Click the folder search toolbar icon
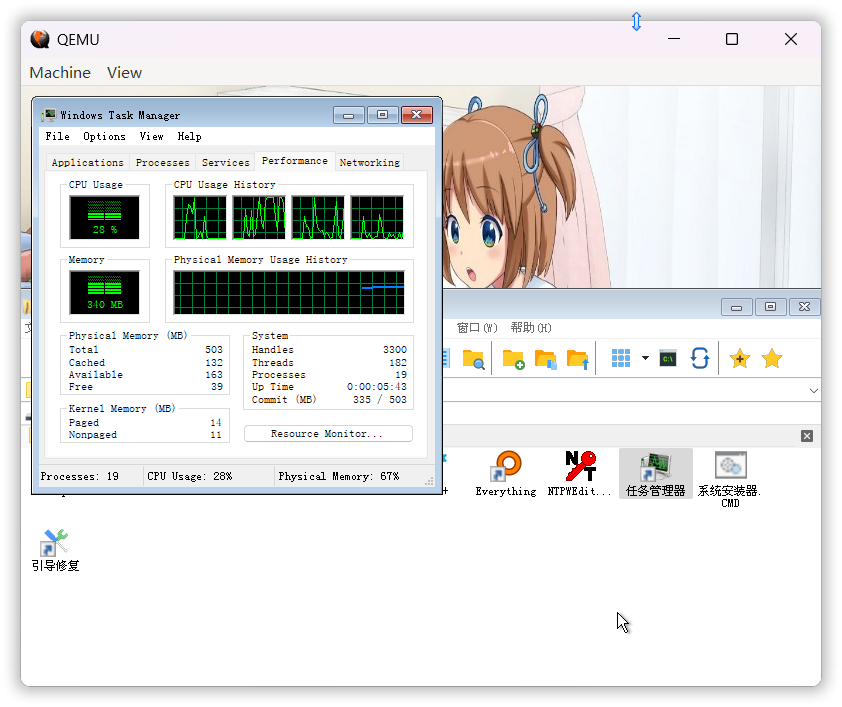 click(x=473, y=359)
